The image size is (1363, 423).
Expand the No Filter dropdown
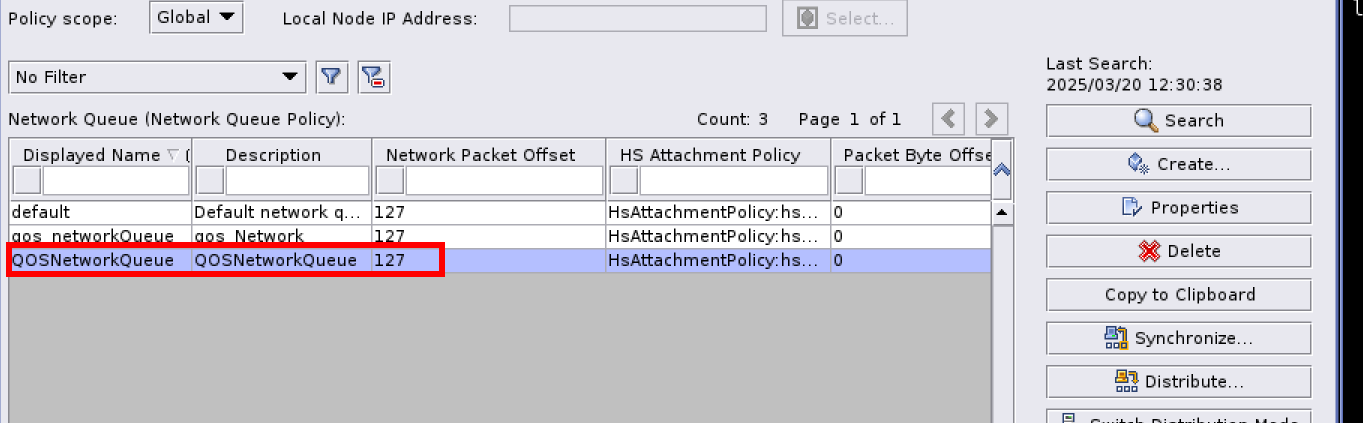[158, 77]
